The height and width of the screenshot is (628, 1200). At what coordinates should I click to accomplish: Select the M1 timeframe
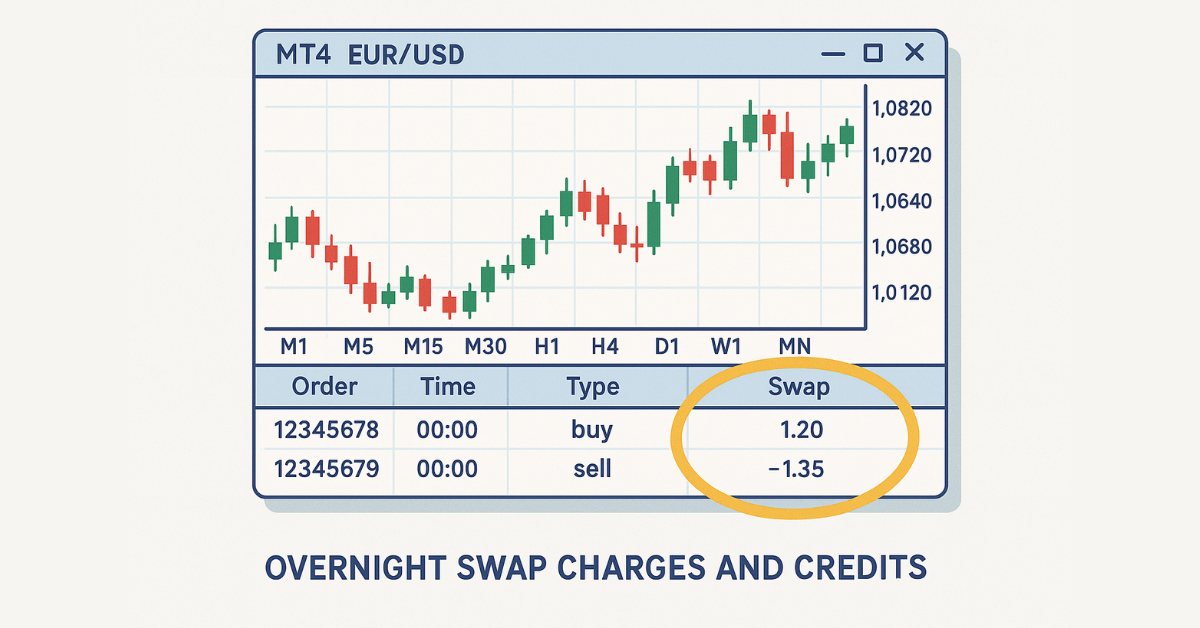(294, 347)
